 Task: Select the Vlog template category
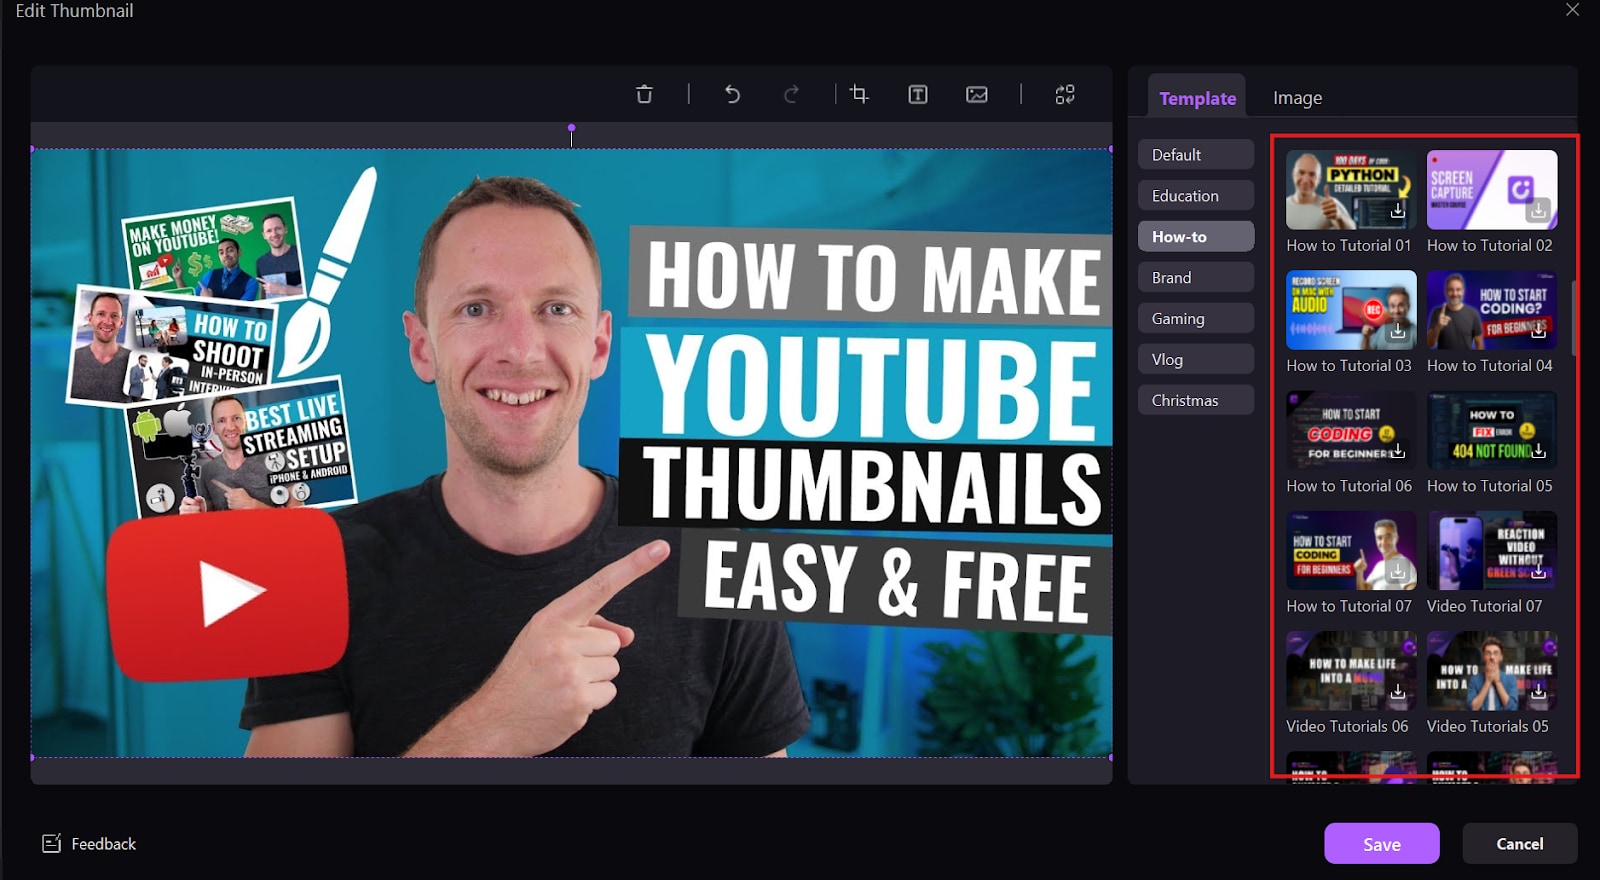pyautogui.click(x=1196, y=360)
